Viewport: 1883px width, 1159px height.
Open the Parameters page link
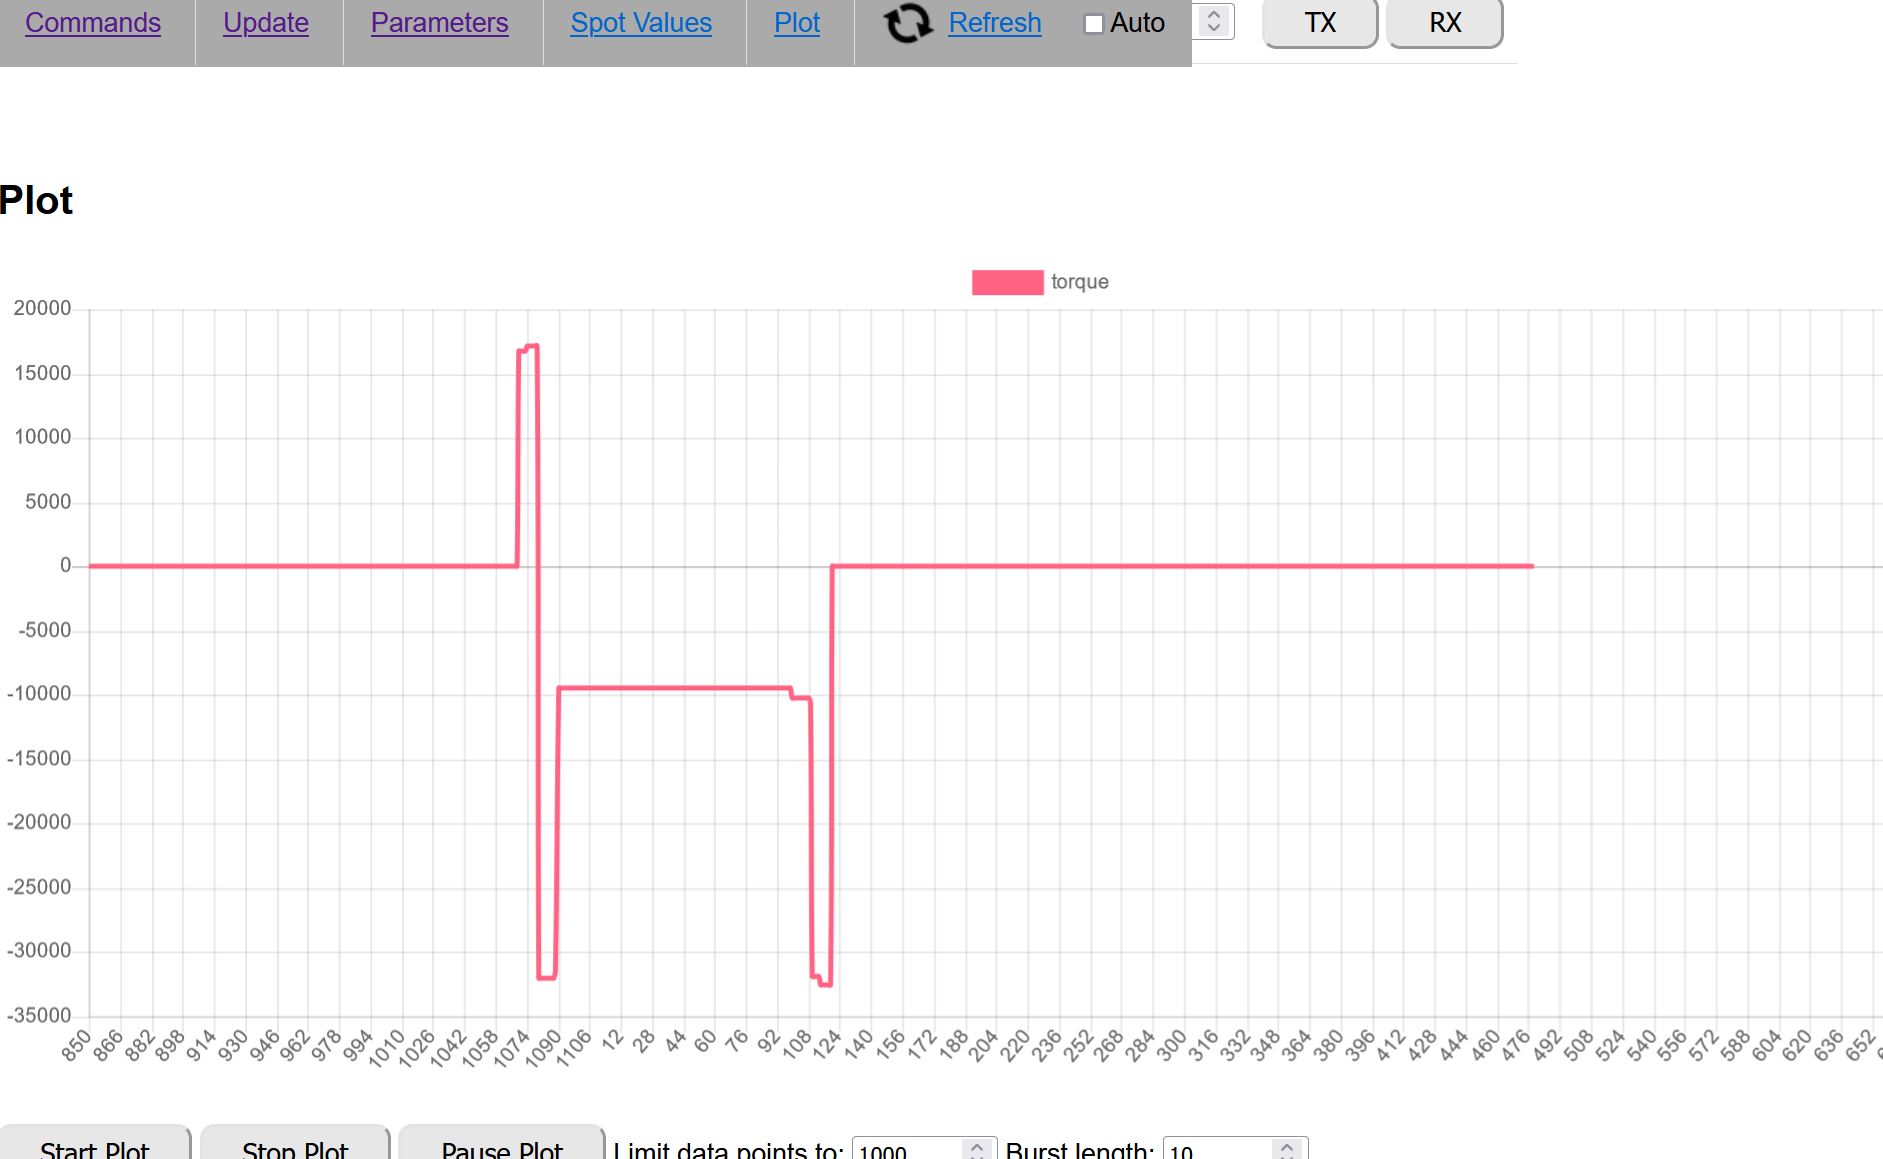[439, 23]
